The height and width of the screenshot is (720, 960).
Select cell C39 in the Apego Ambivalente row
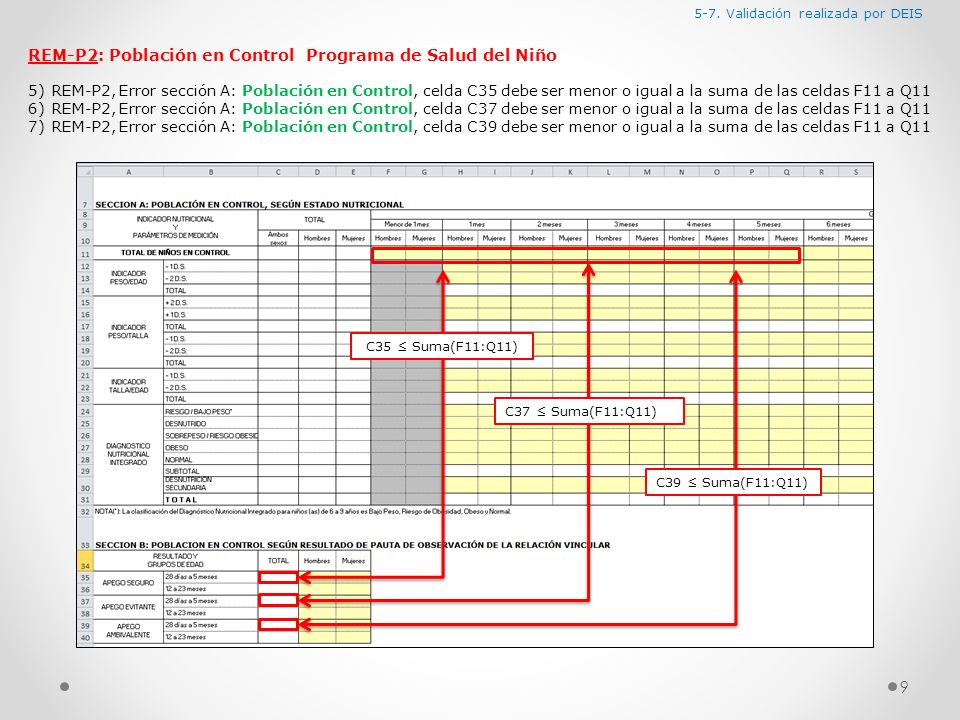278,624
